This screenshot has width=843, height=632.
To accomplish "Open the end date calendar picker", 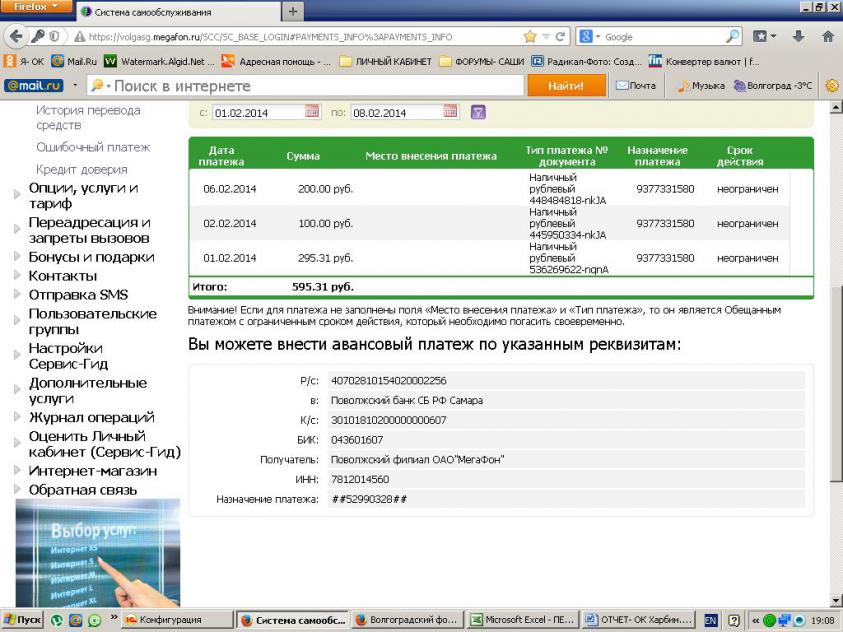I will (x=450, y=112).
